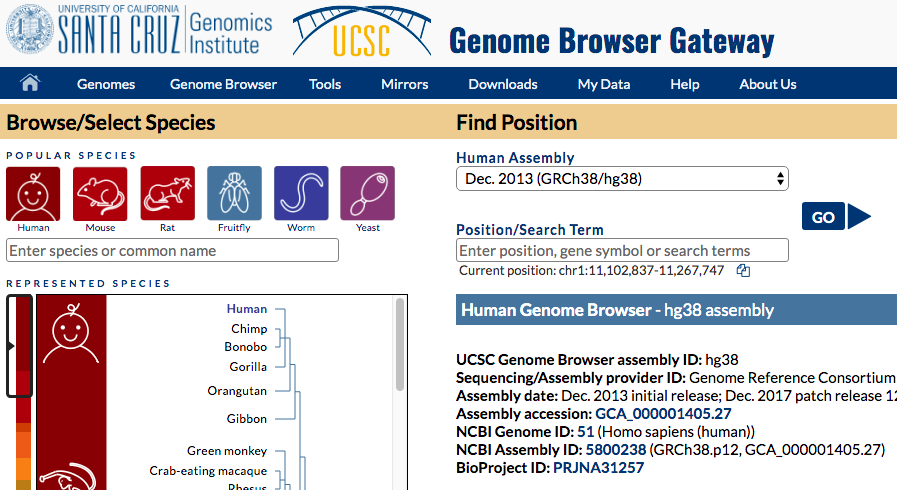This screenshot has height=490, width=897.
Task: Click the species tree scrollbar thumb
Action: point(400,344)
